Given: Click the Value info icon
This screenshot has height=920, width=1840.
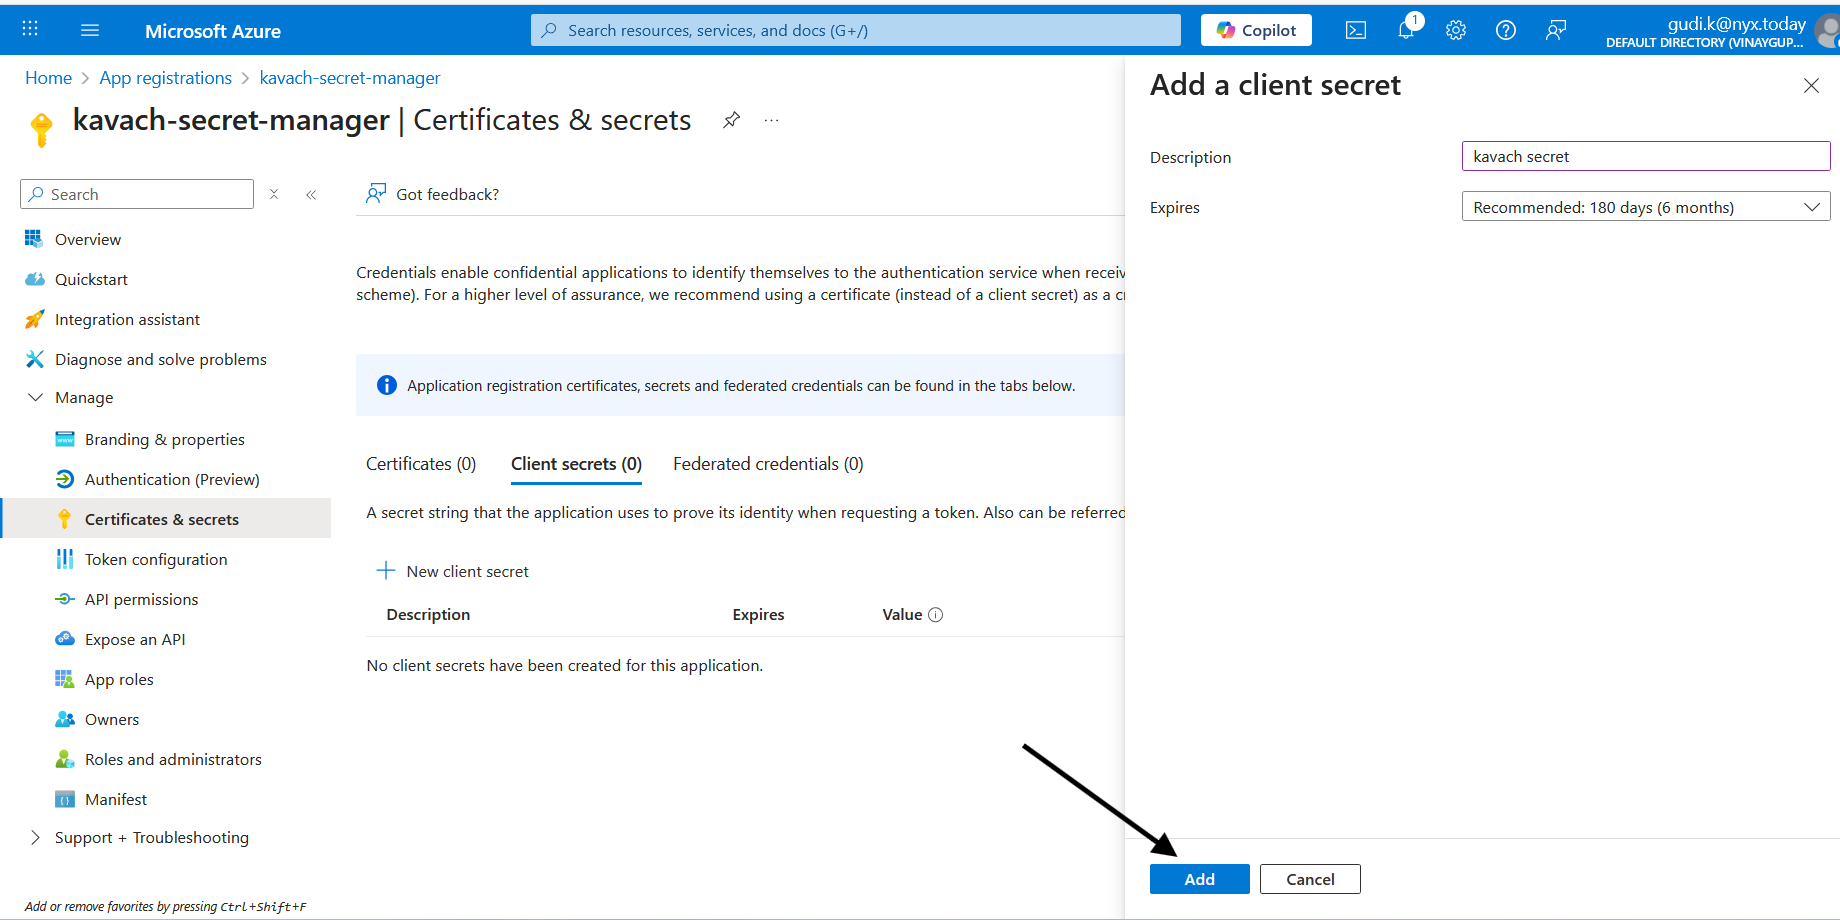Looking at the screenshot, I should (x=936, y=615).
